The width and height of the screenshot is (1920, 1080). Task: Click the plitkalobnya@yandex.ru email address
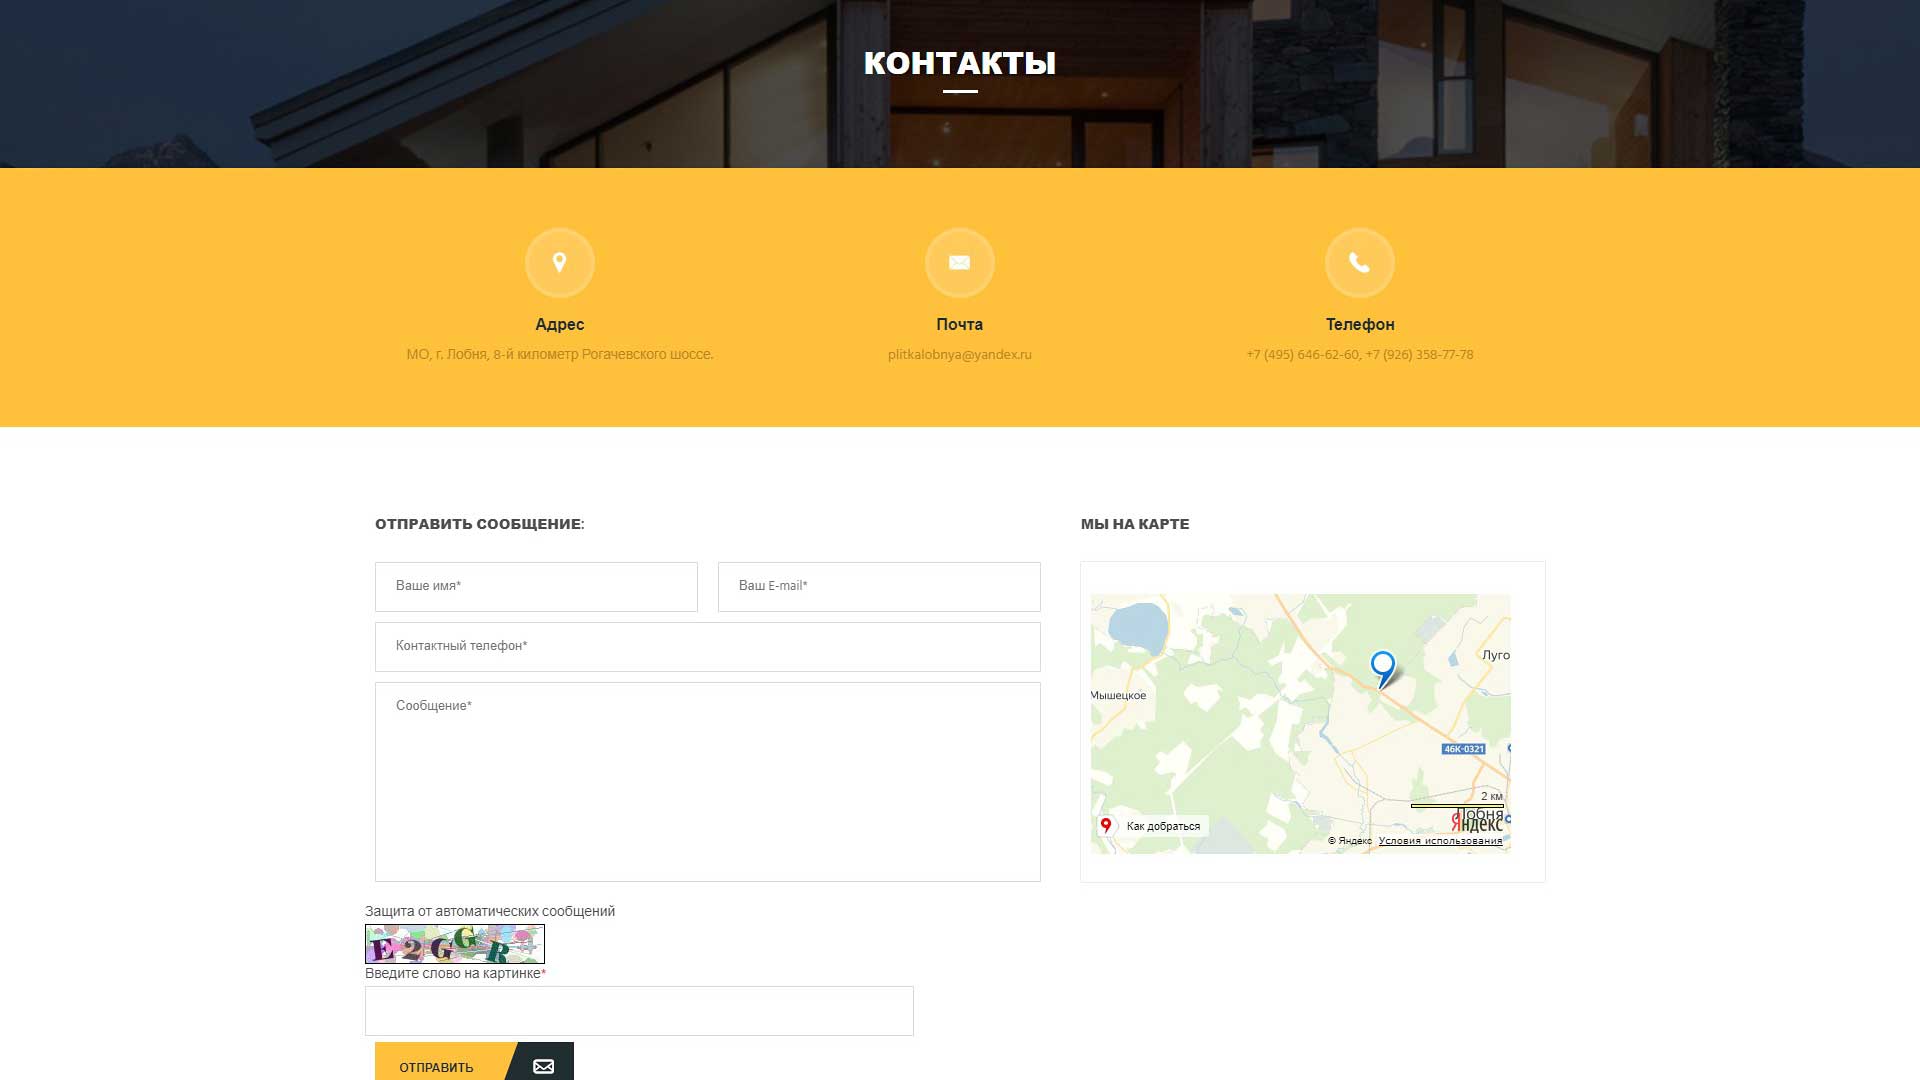[959, 354]
